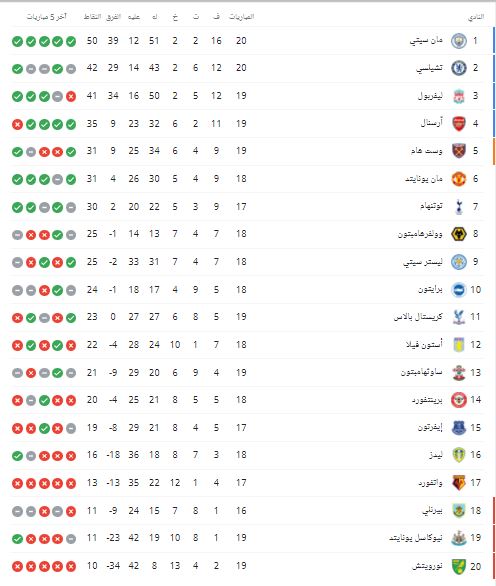
Task: Open the كريستال بالاس team link
Action: click(x=418, y=317)
